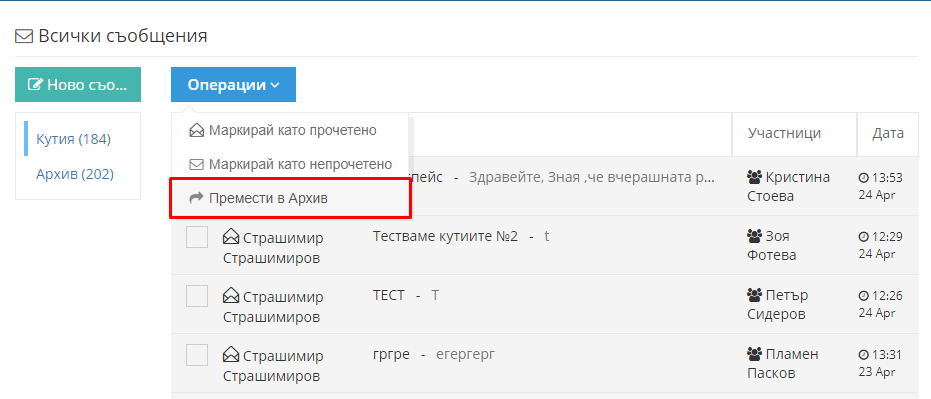Click sender Страшимир Страшимиров in ТЕСТ row
Viewport: 931px width, 399px height.
(x=273, y=306)
